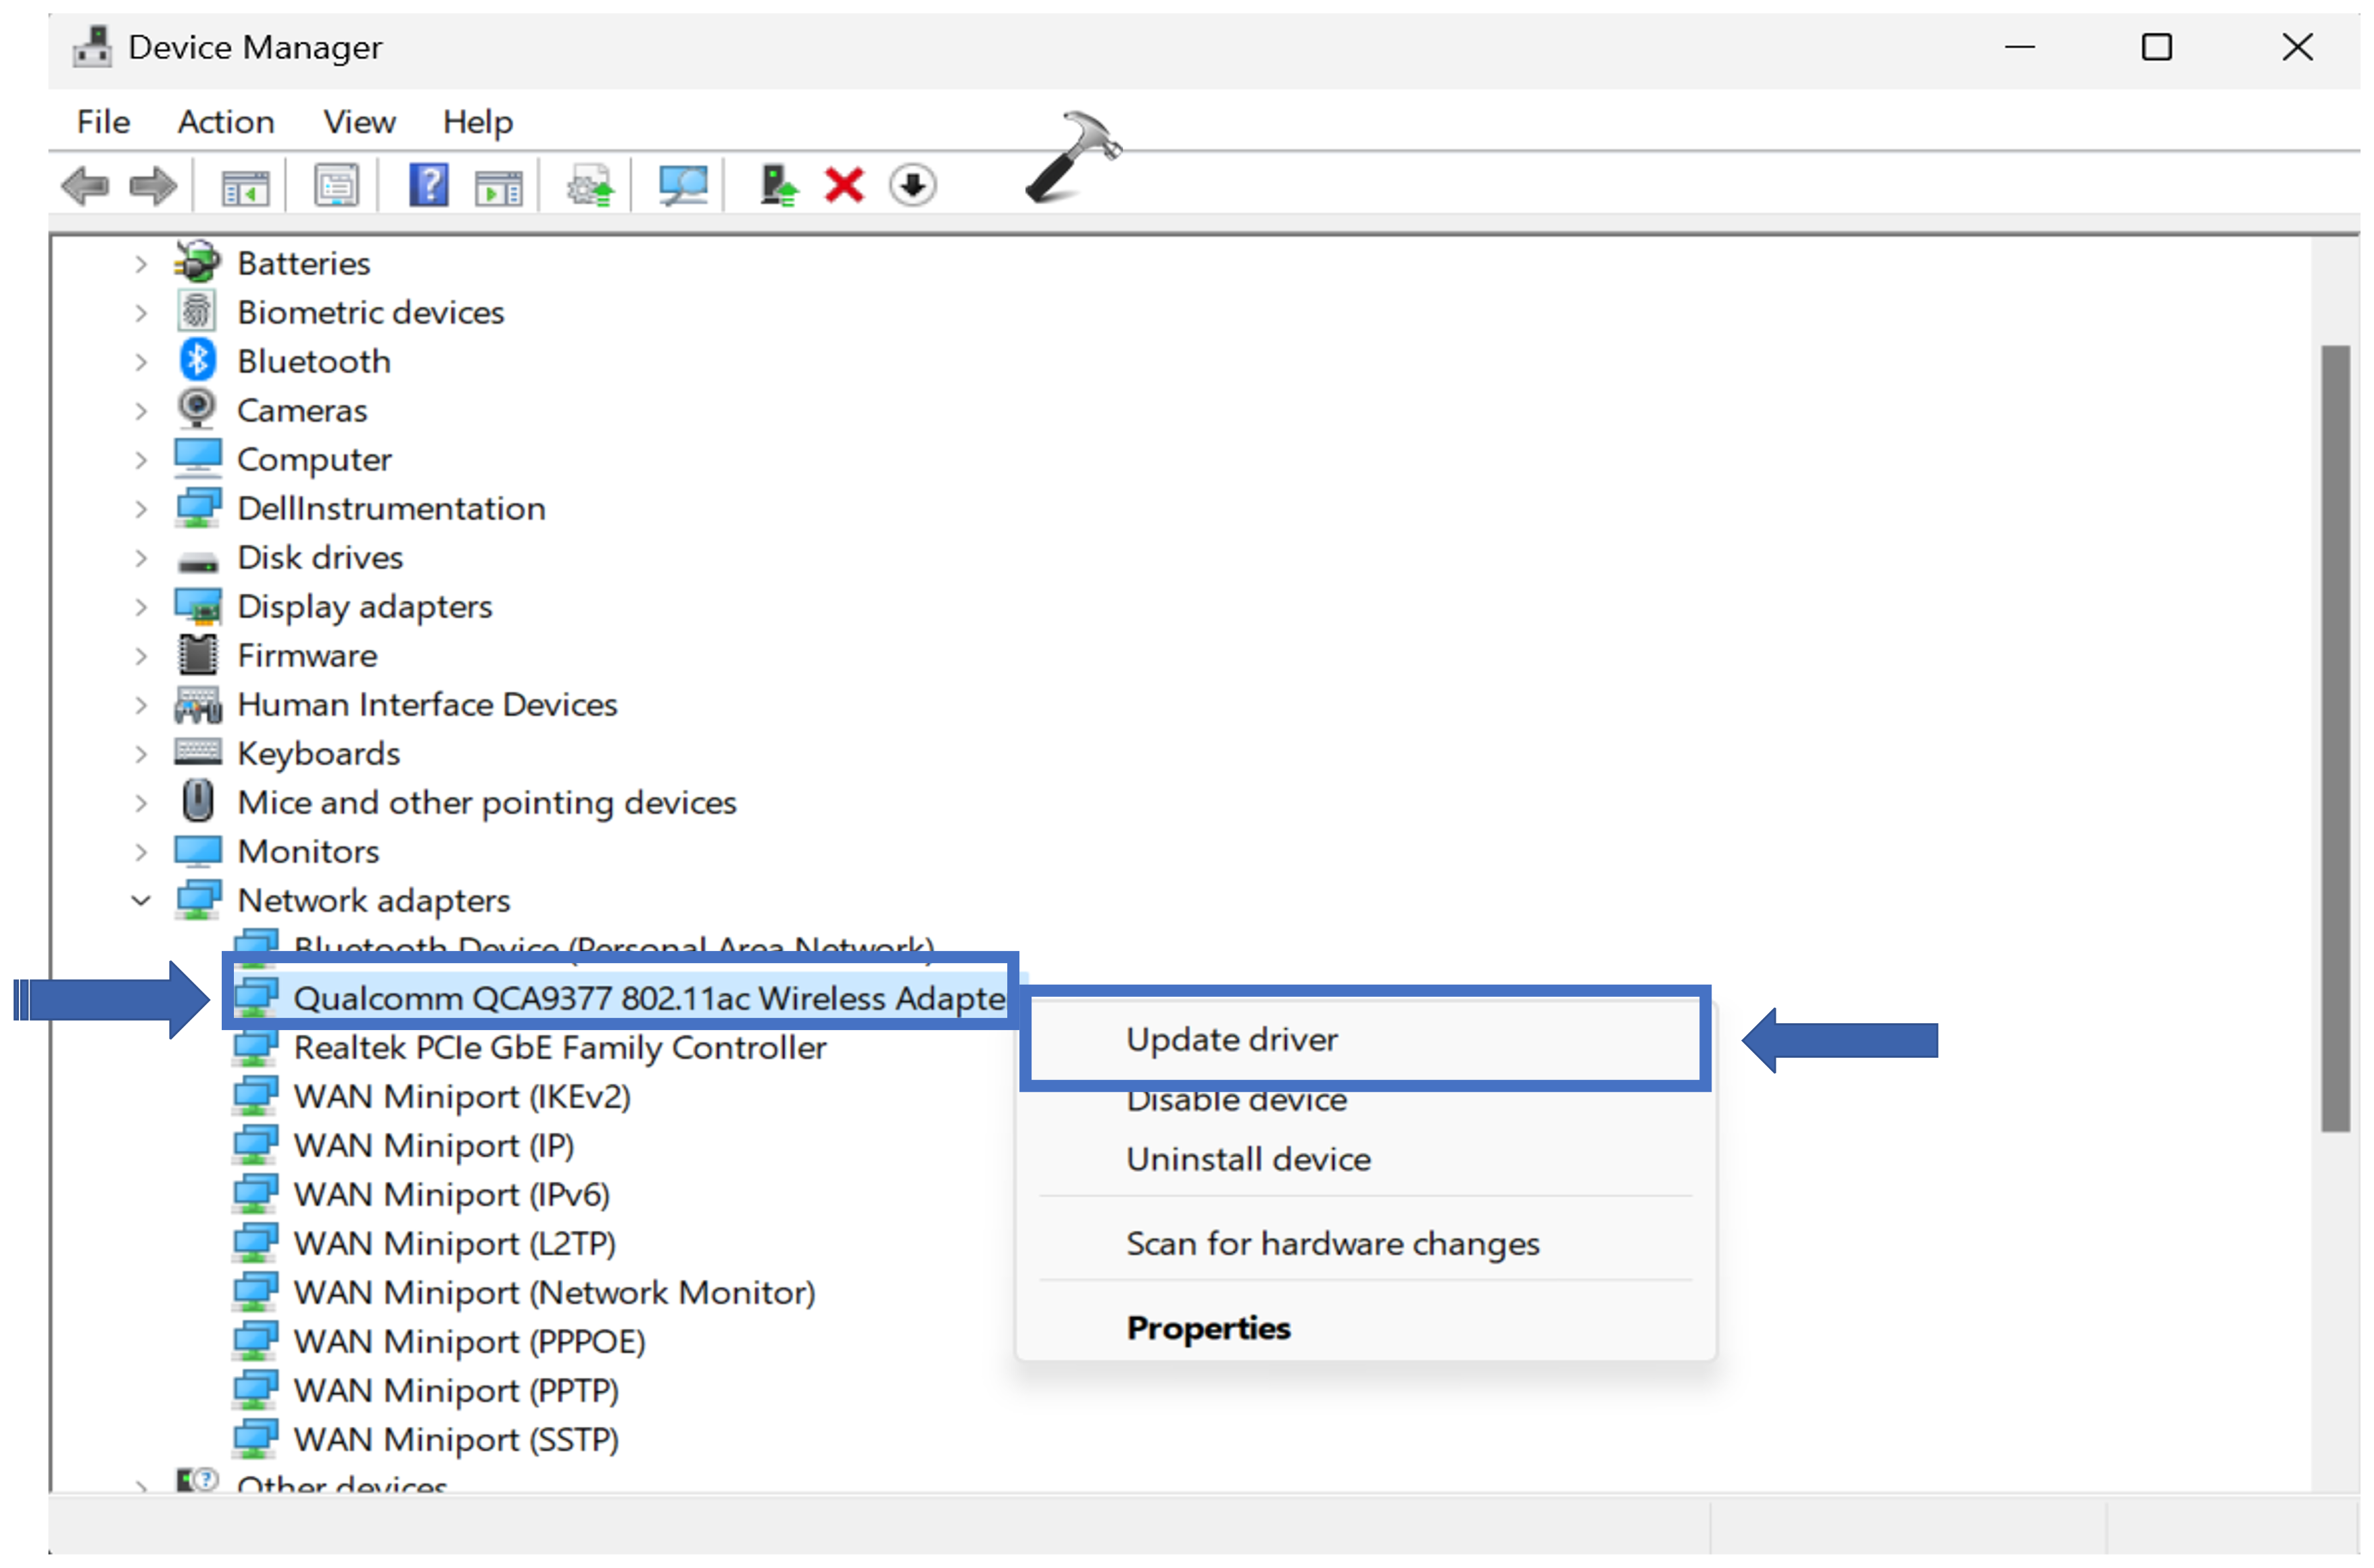
Task: Expand the Keyboards category
Action: [x=141, y=754]
